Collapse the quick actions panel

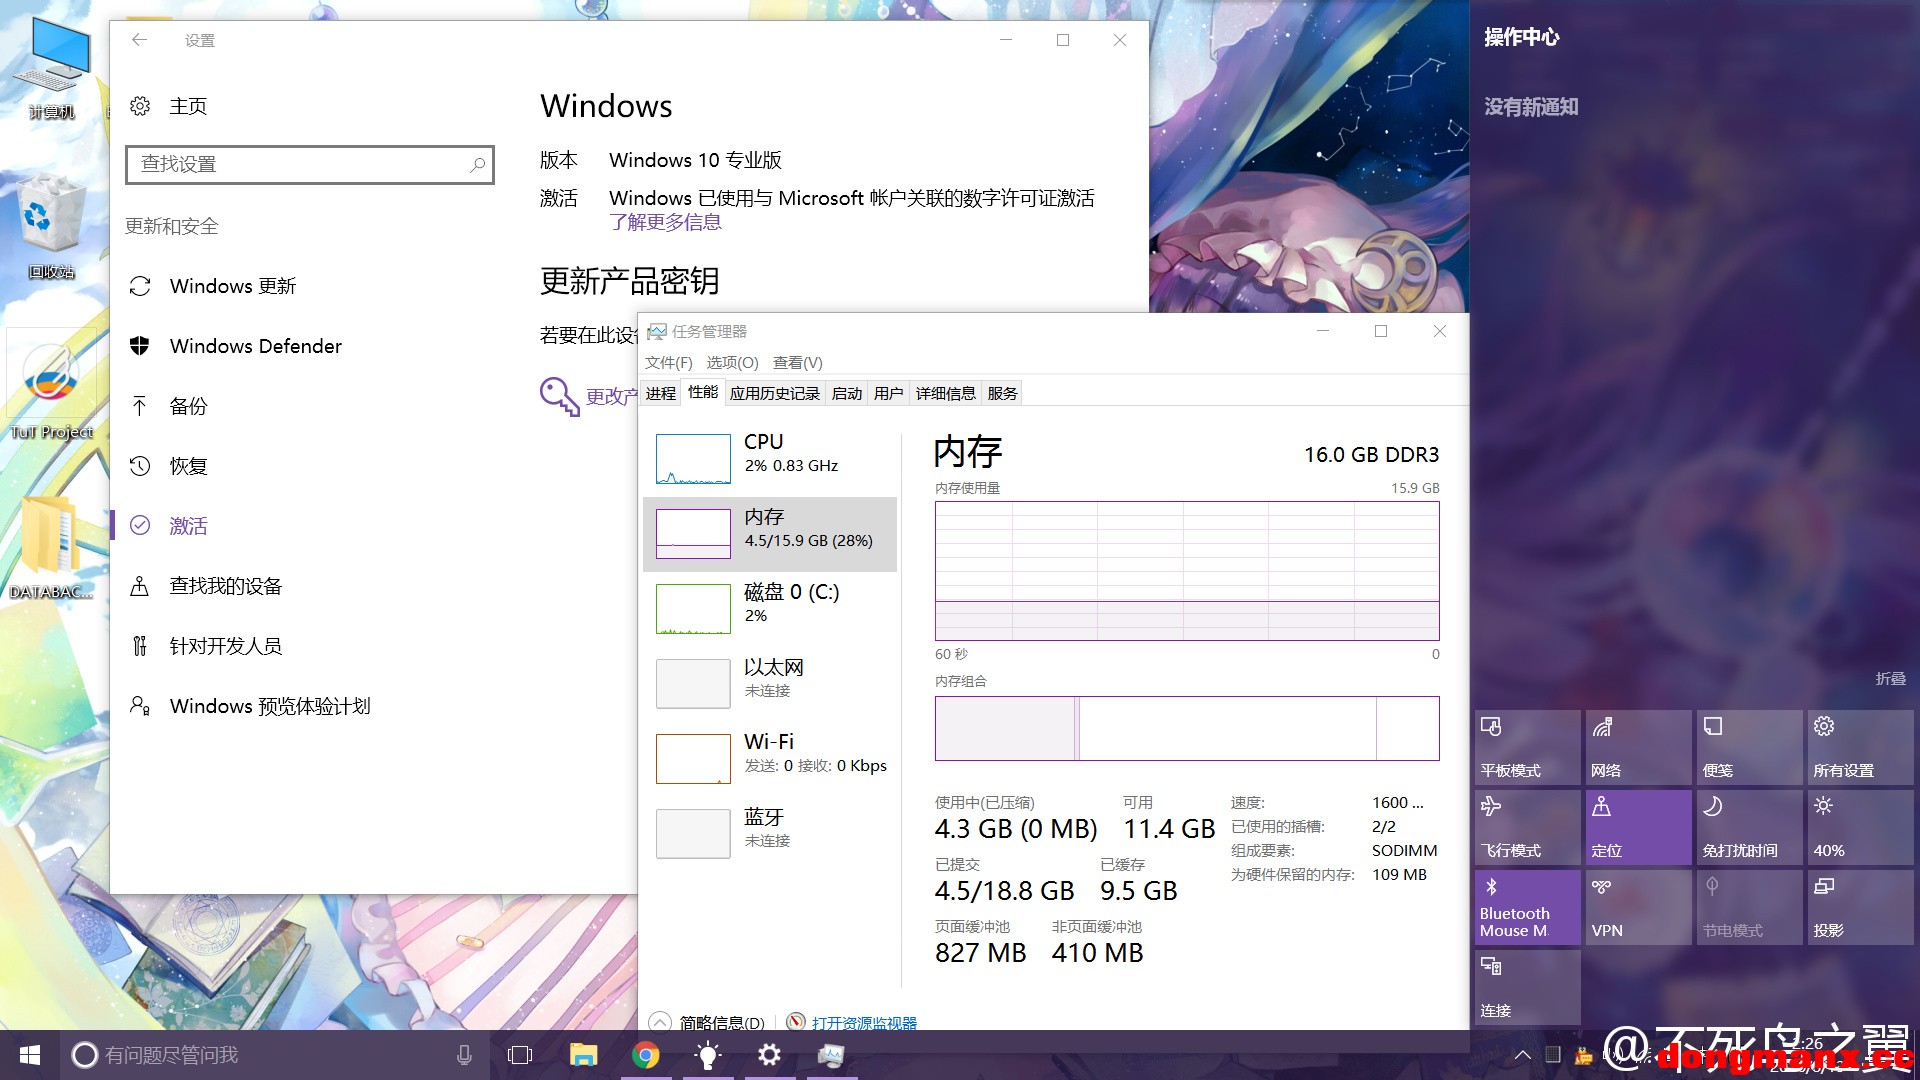tap(1889, 679)
